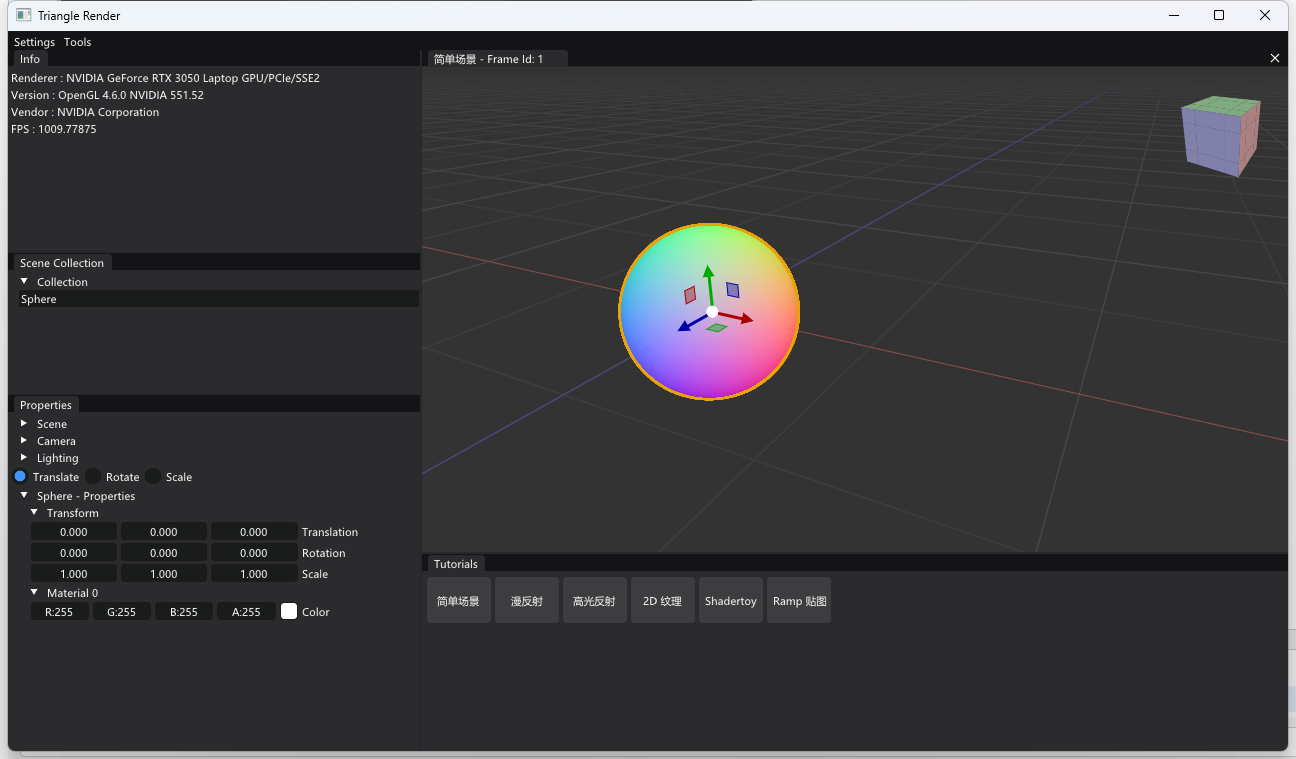Select Sphere in the Scene Collection

[x=40, y=299]
